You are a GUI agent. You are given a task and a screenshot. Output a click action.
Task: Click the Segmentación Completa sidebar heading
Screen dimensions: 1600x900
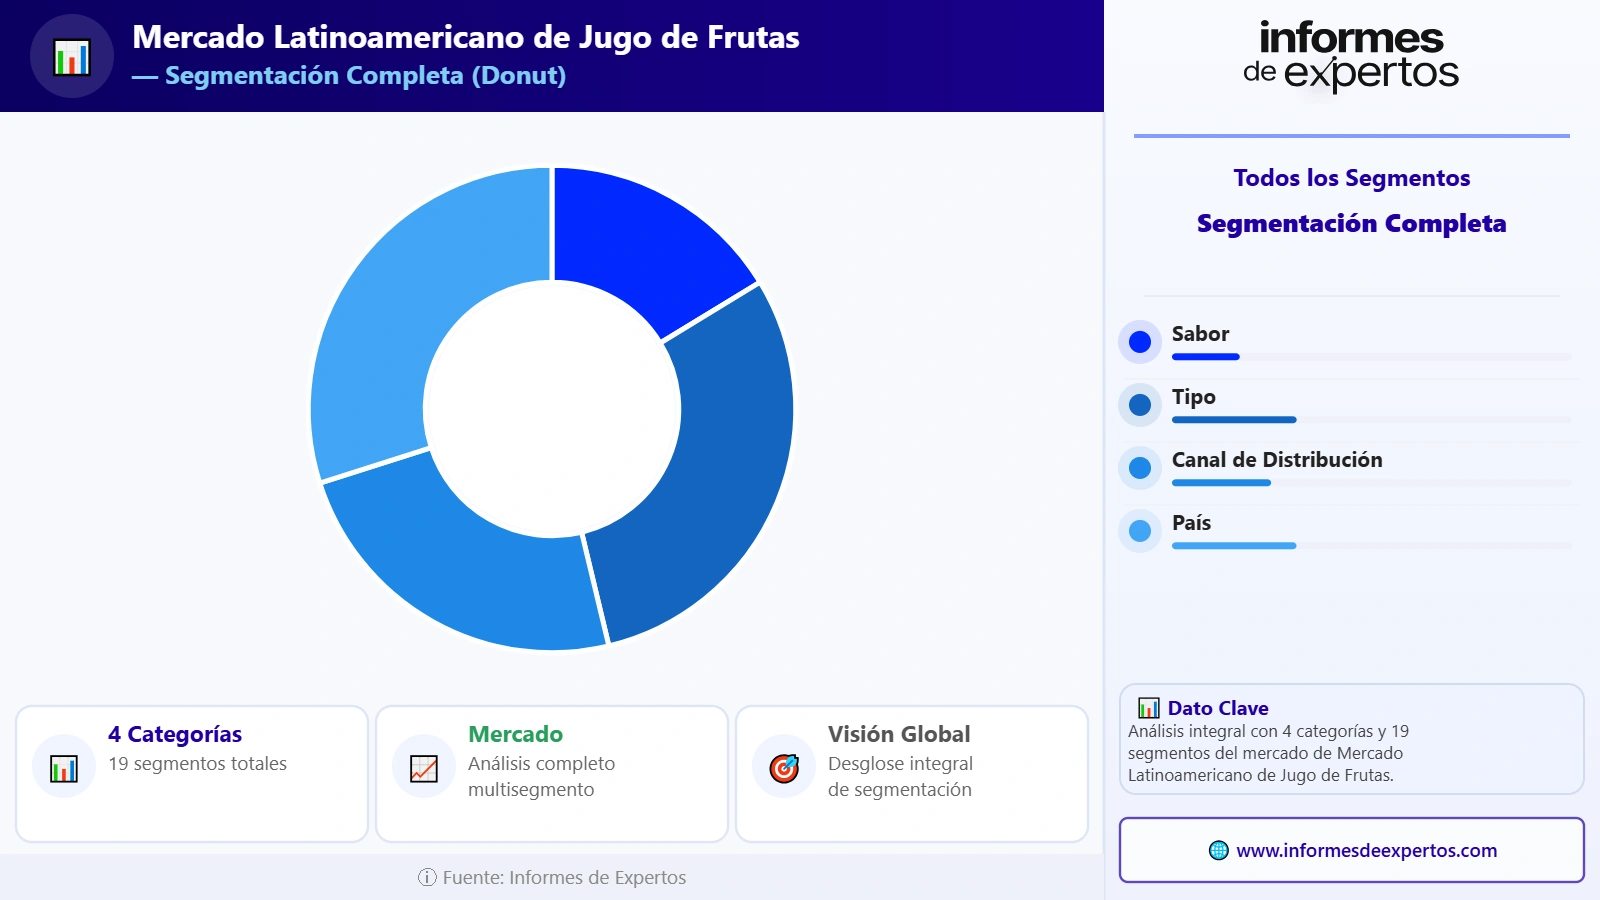tap(1352, 223)
